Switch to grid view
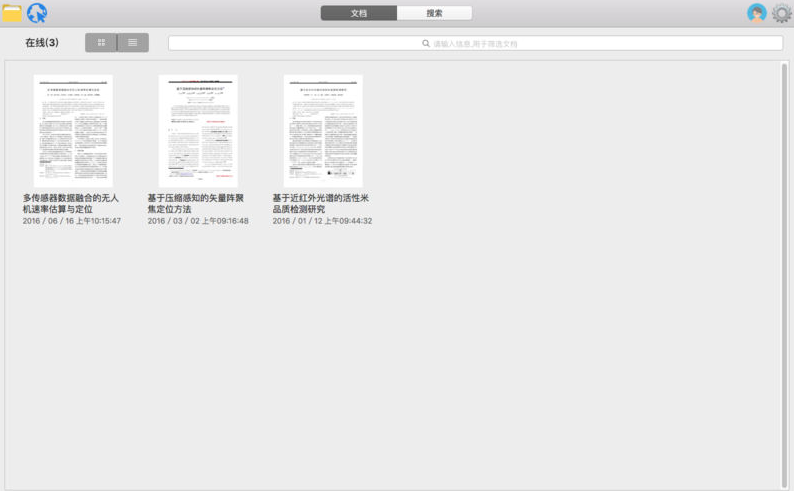This screenshot has width=794, height=491. [101, 43]
